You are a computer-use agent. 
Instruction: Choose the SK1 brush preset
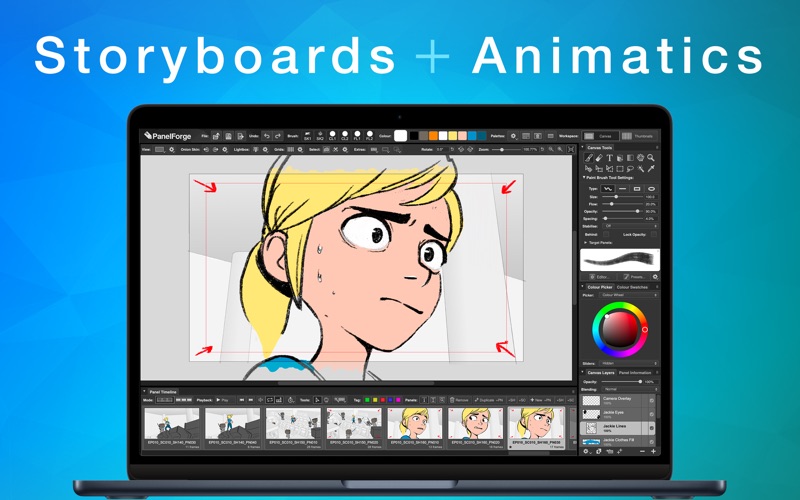[x=307, y=136]
